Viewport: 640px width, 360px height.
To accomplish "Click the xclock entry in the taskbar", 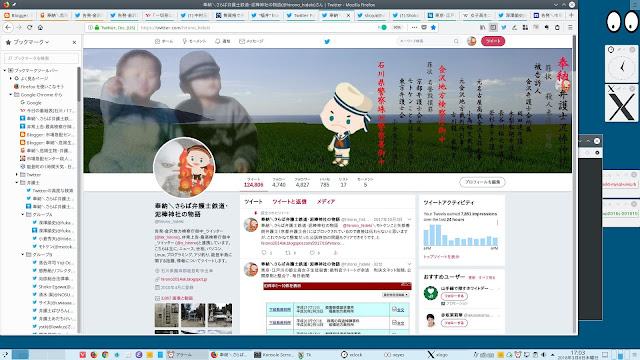I will tap(352, 355).
